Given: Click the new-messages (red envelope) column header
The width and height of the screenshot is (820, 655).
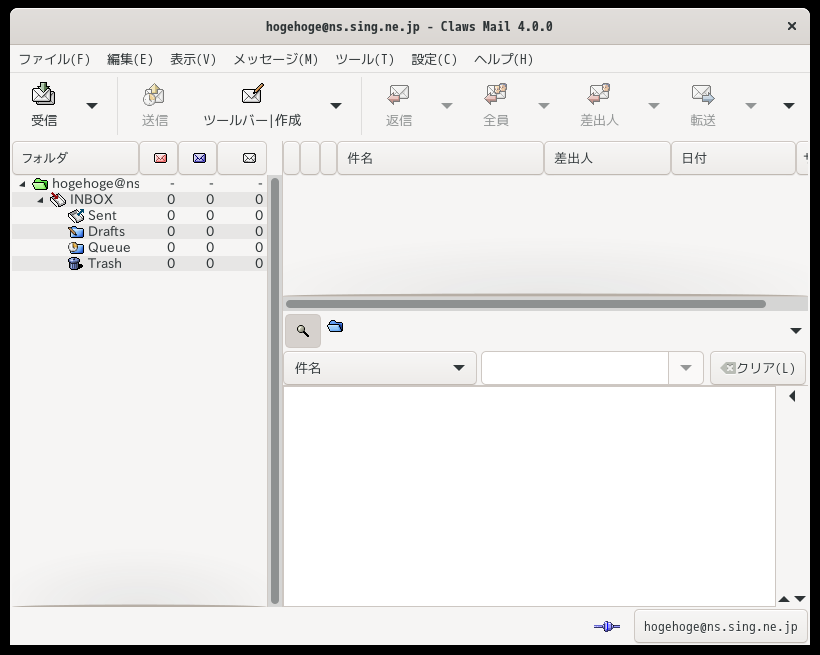Looking at the screenshot, I should point(160,158).
